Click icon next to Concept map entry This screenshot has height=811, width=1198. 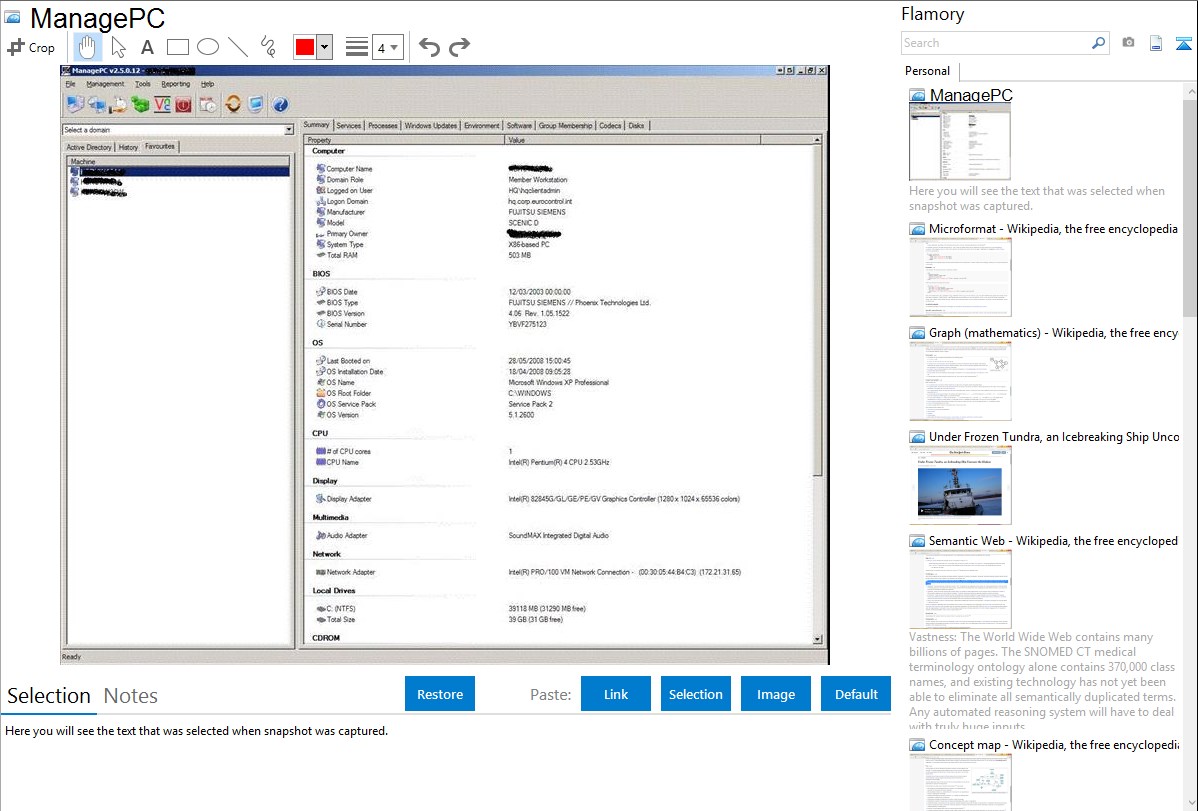pos(917,744)
